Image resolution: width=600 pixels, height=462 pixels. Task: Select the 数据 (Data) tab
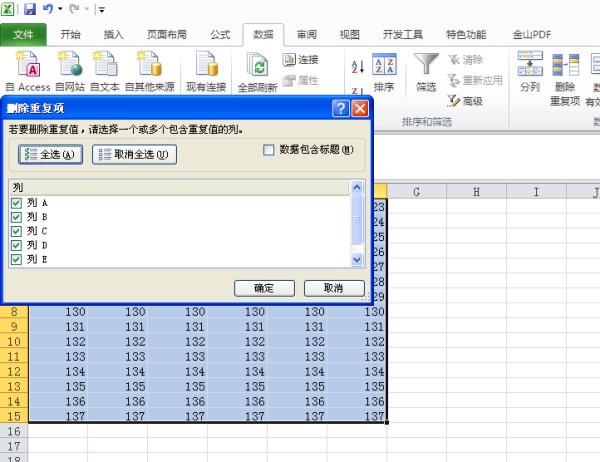[263, 34]
